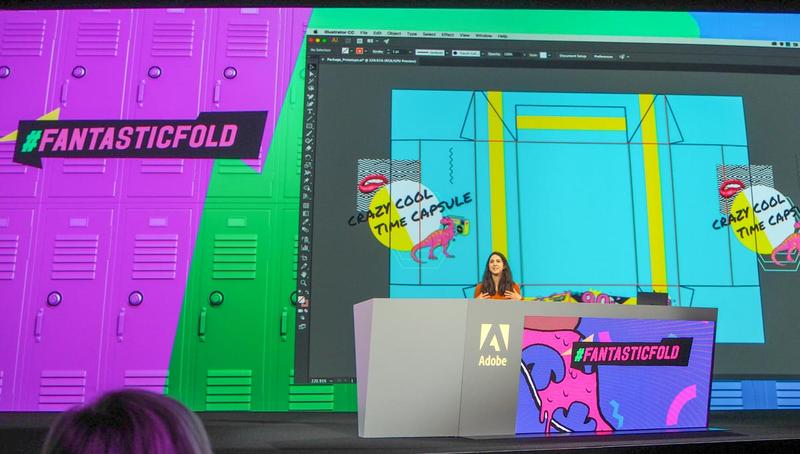The width and height of the screenshot is (800, 454).
Task: Click the No Selection label in control bar
Action: click(x=320, y=50)
